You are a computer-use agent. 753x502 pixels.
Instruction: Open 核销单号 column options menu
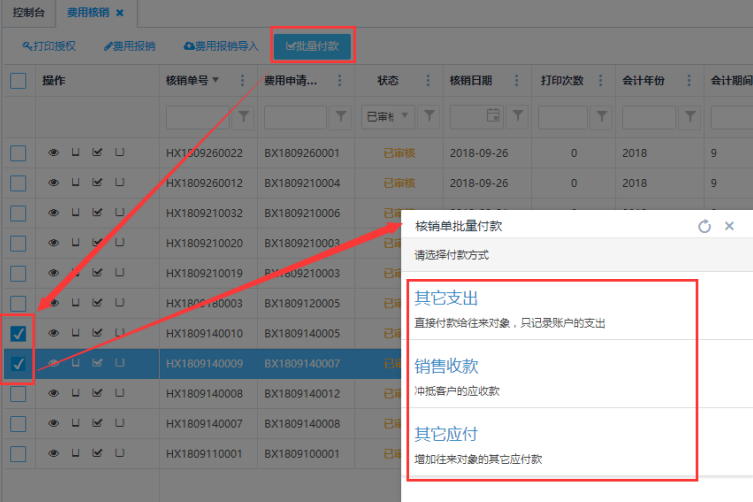pos(242,81)
